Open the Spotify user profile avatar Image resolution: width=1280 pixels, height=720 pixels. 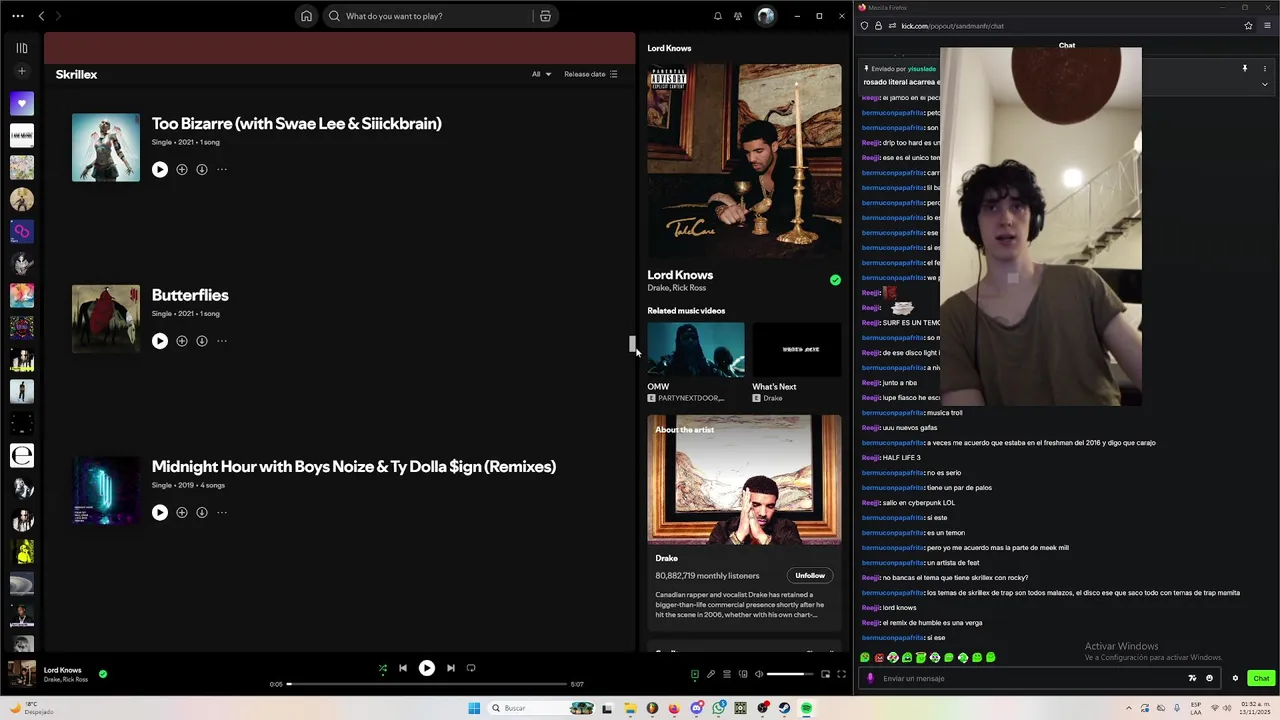click(766, 16)
